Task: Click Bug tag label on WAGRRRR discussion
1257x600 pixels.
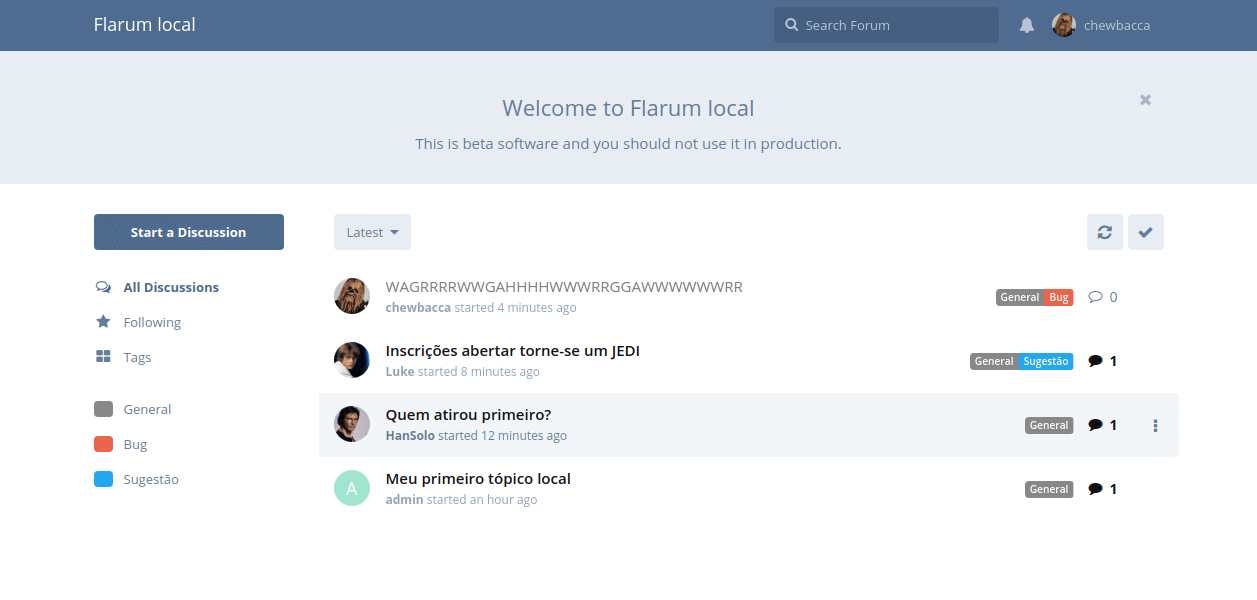Action: (x=1059, y=297)
